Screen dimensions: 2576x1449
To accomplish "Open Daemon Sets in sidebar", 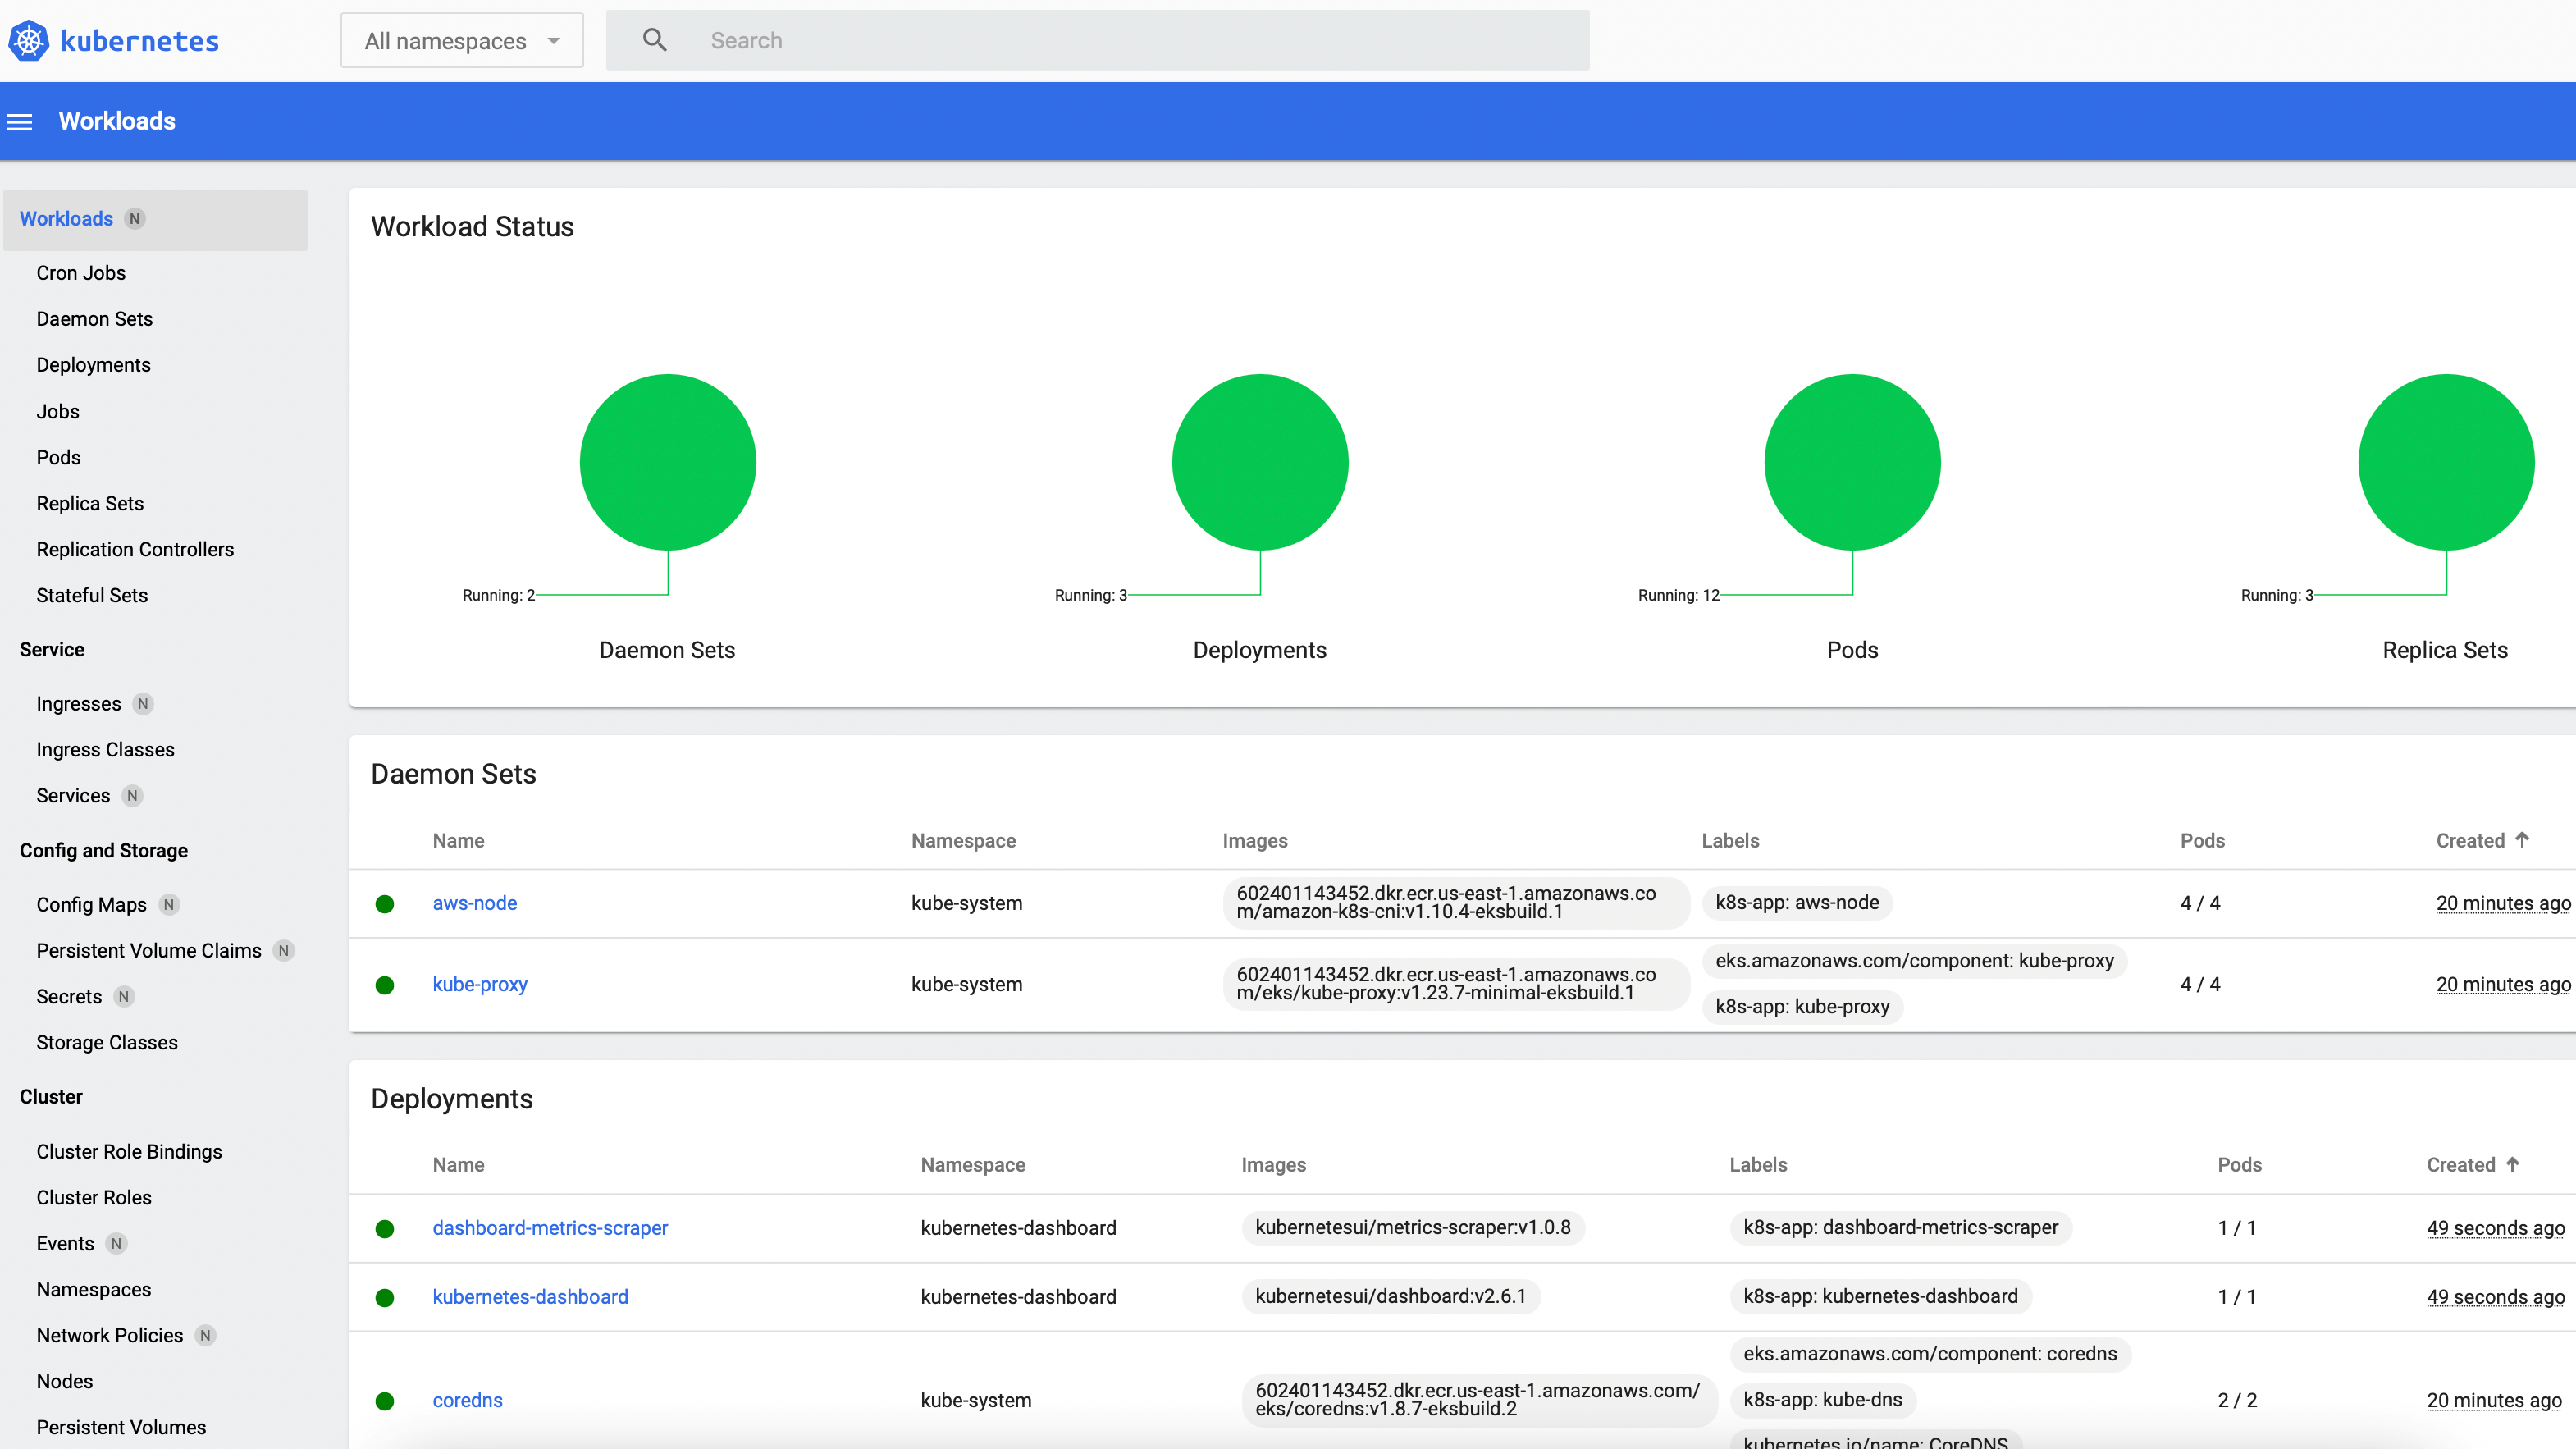I will (x=95, y=319).
